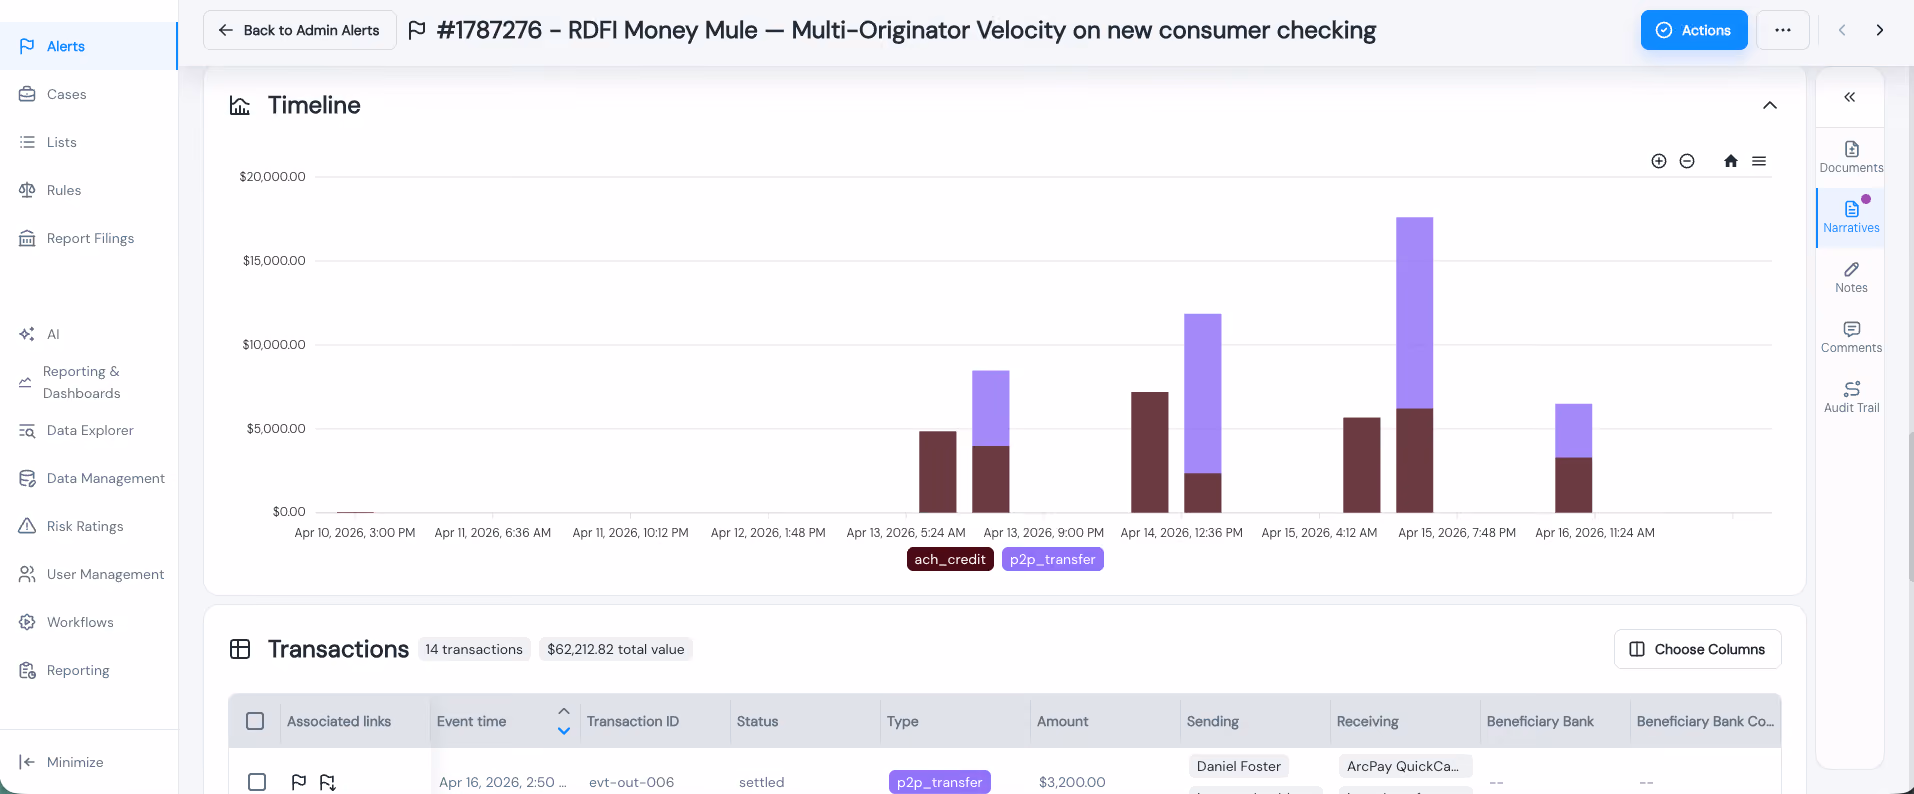Screen dimensions: 1914x794
Task: Click ArcPay QuickCa... receiver chip
Action: coord(1404,766)
